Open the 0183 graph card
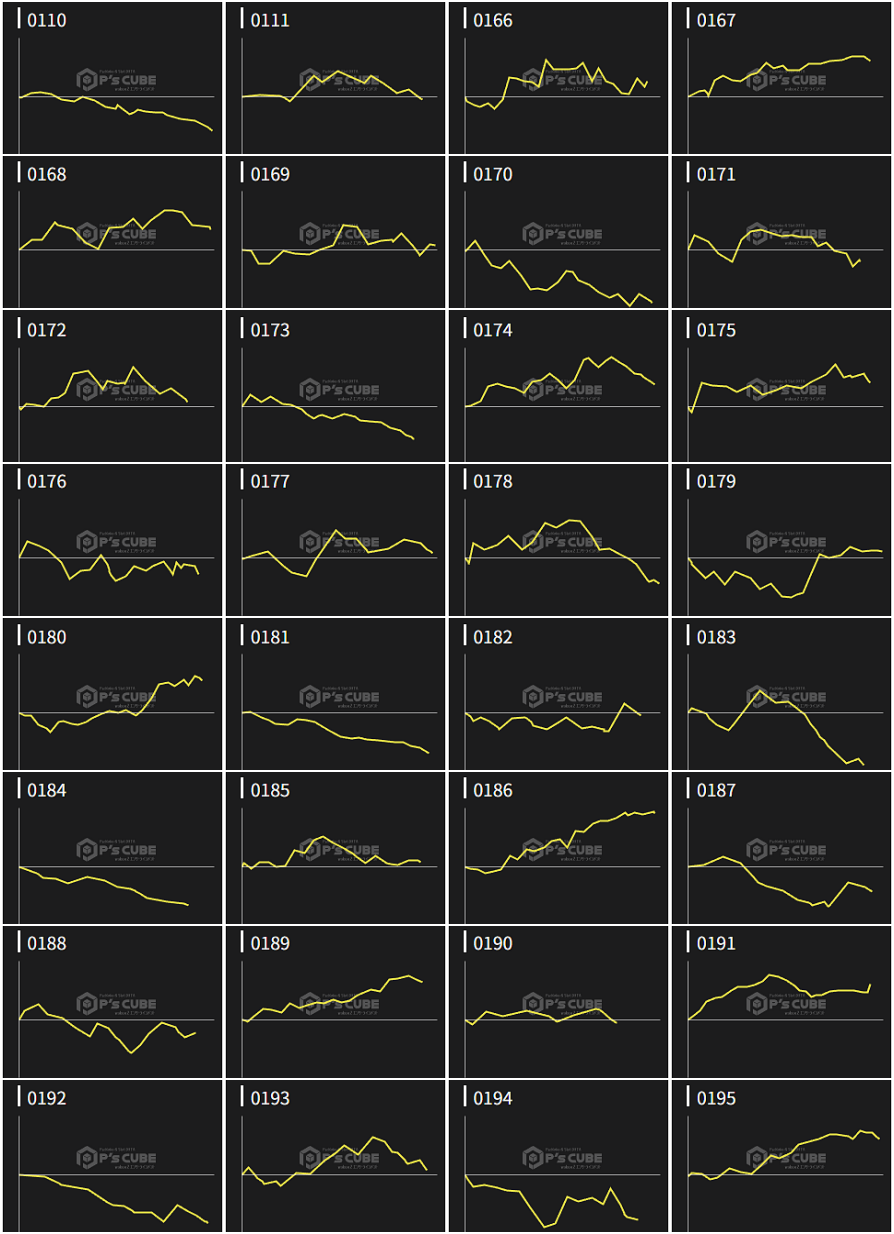894x1234 pixels. click(x=781, y=695)
